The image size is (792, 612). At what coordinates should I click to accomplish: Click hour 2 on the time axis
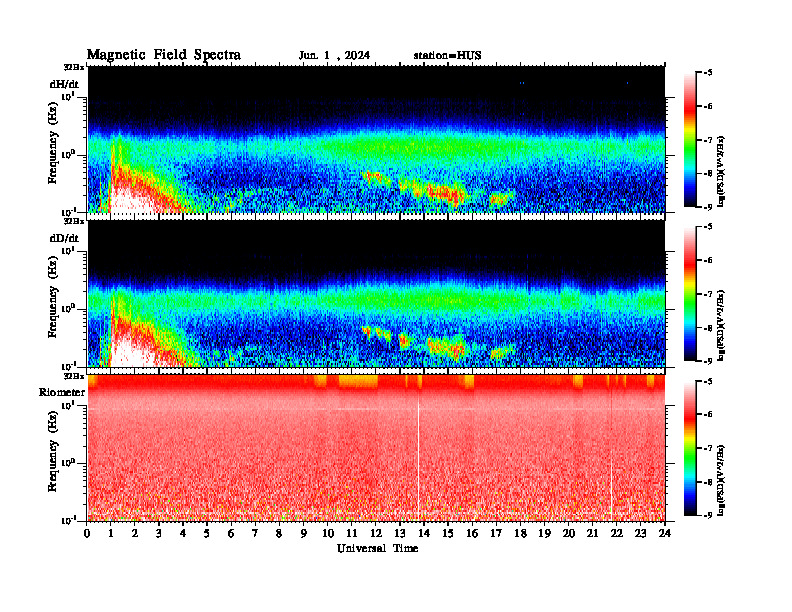tap(135, 533)
